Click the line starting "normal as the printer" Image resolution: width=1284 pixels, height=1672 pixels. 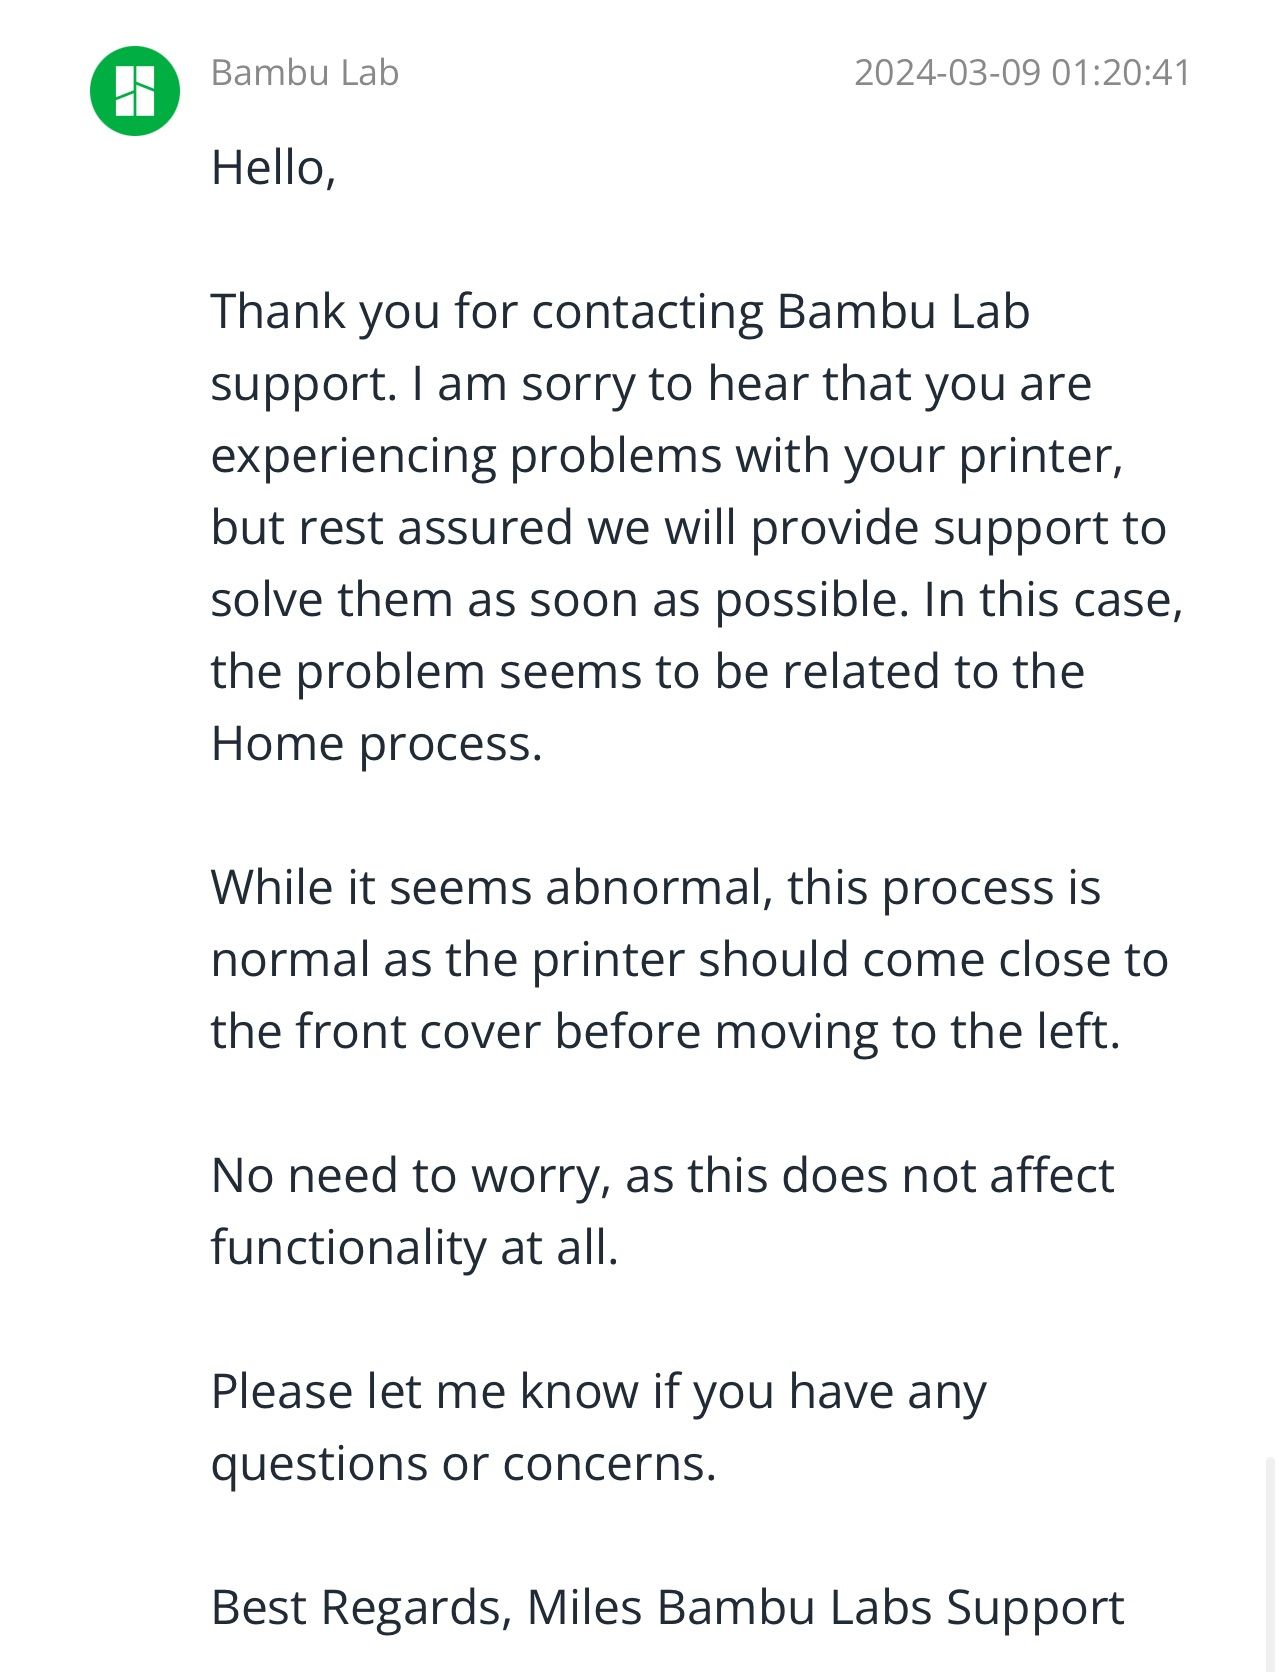coord(690,960)
